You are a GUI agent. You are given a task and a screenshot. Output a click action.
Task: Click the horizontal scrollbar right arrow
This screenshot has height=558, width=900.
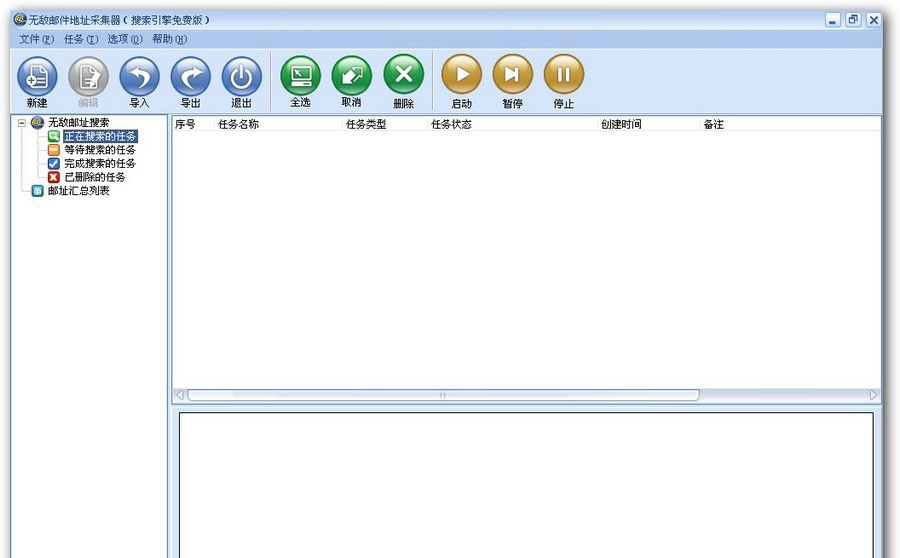[x=873, y=396]
